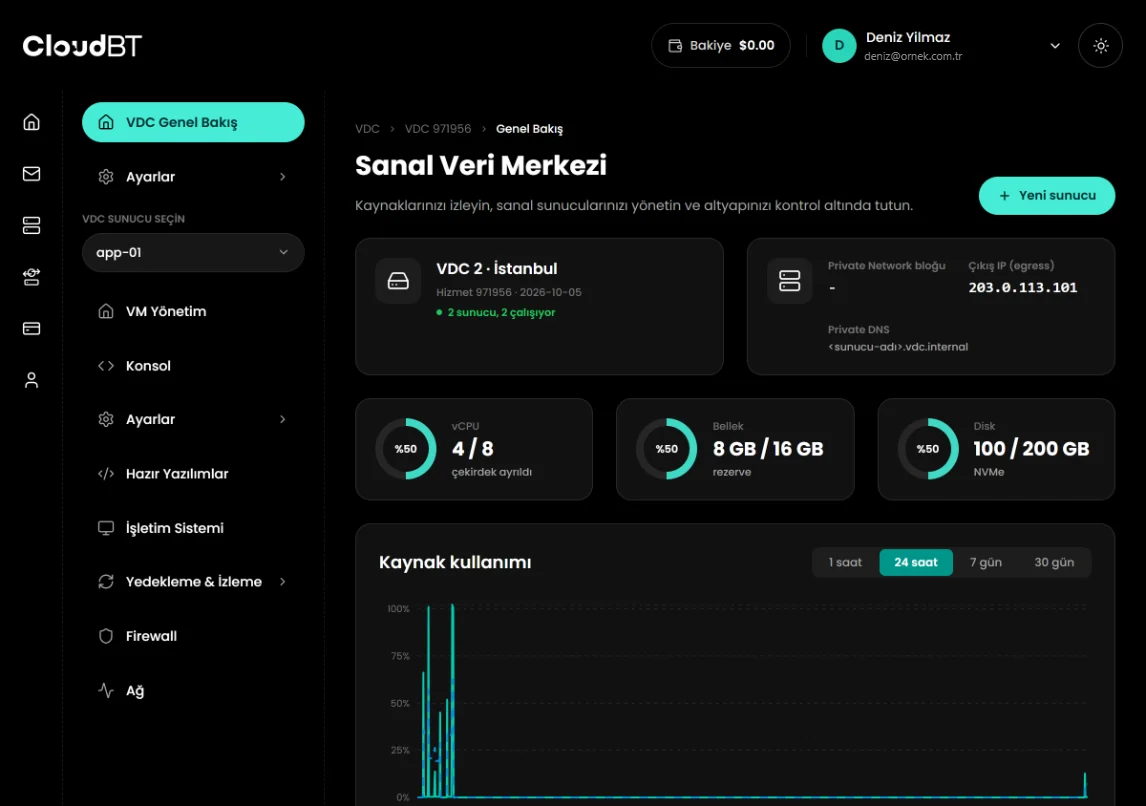Click the Disk %50 progress ring

pyautogui.click(x=927, y=449)
